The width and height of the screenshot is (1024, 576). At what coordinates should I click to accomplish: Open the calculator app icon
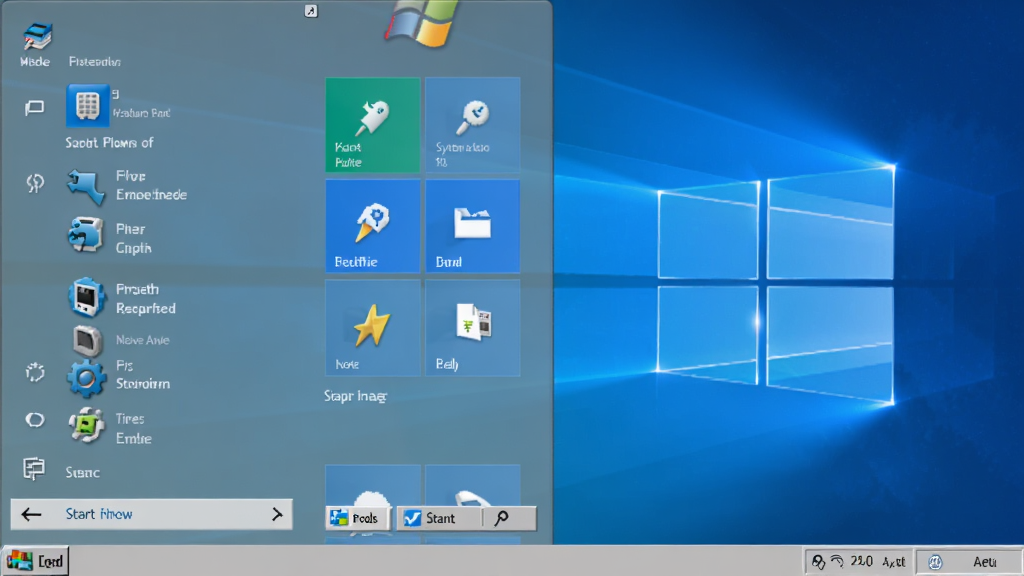87,105
